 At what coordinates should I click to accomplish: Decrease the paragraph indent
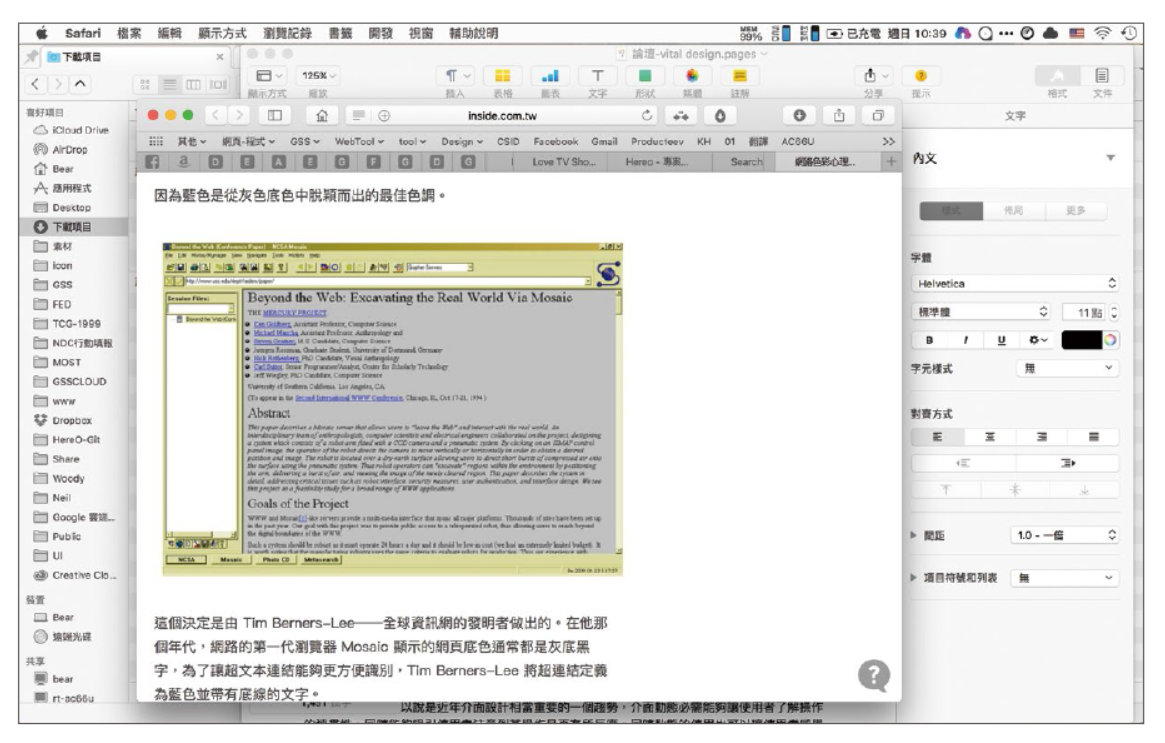(963, 463)
